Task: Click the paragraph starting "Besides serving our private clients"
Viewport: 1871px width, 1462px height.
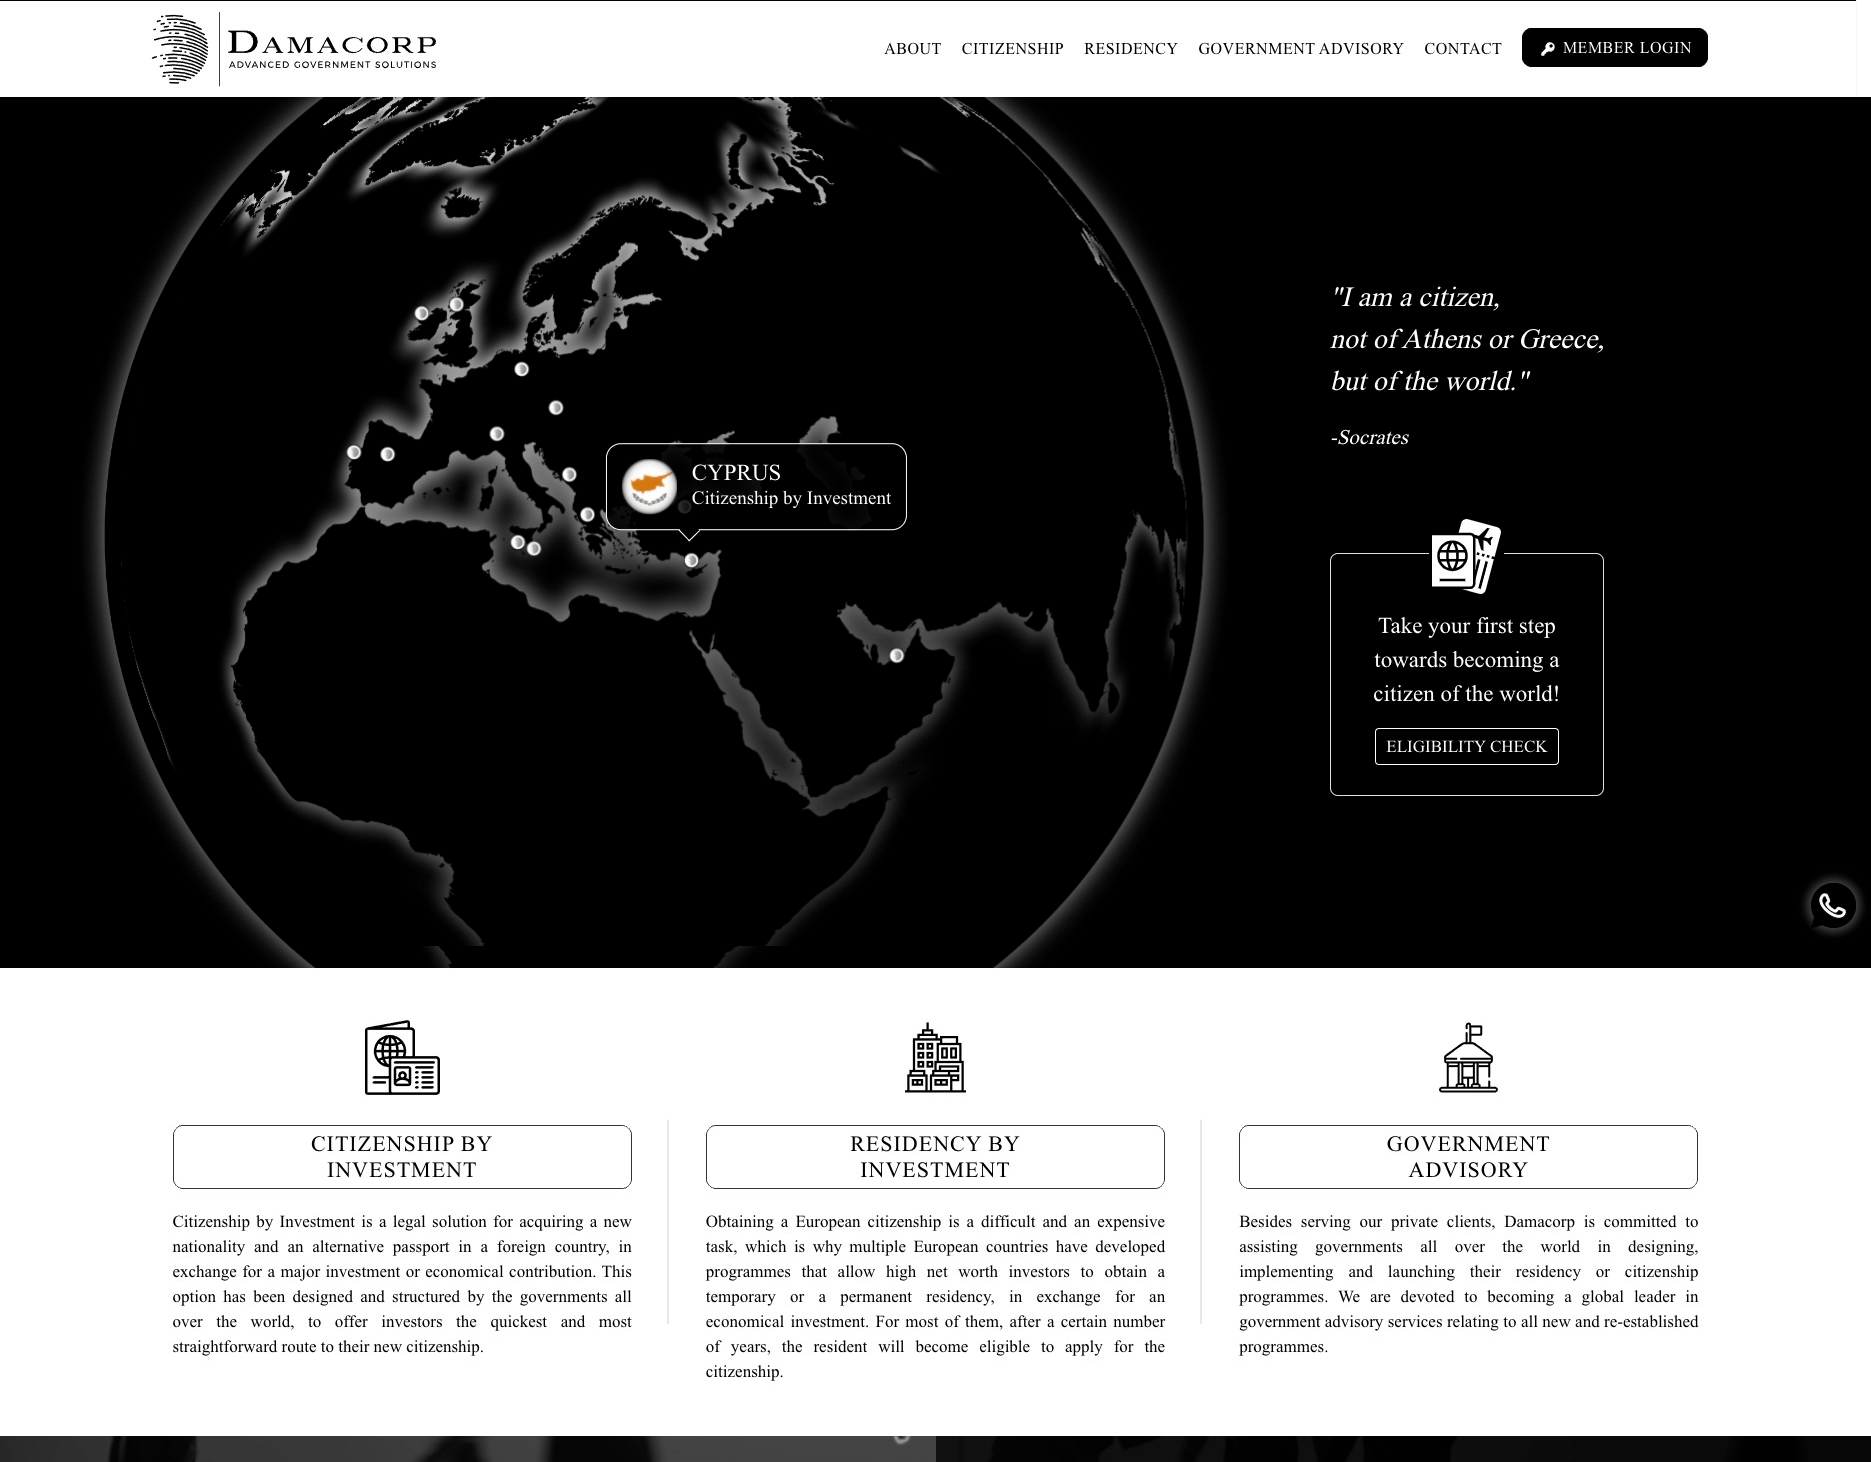Action: click(x=1468, y=1284)
